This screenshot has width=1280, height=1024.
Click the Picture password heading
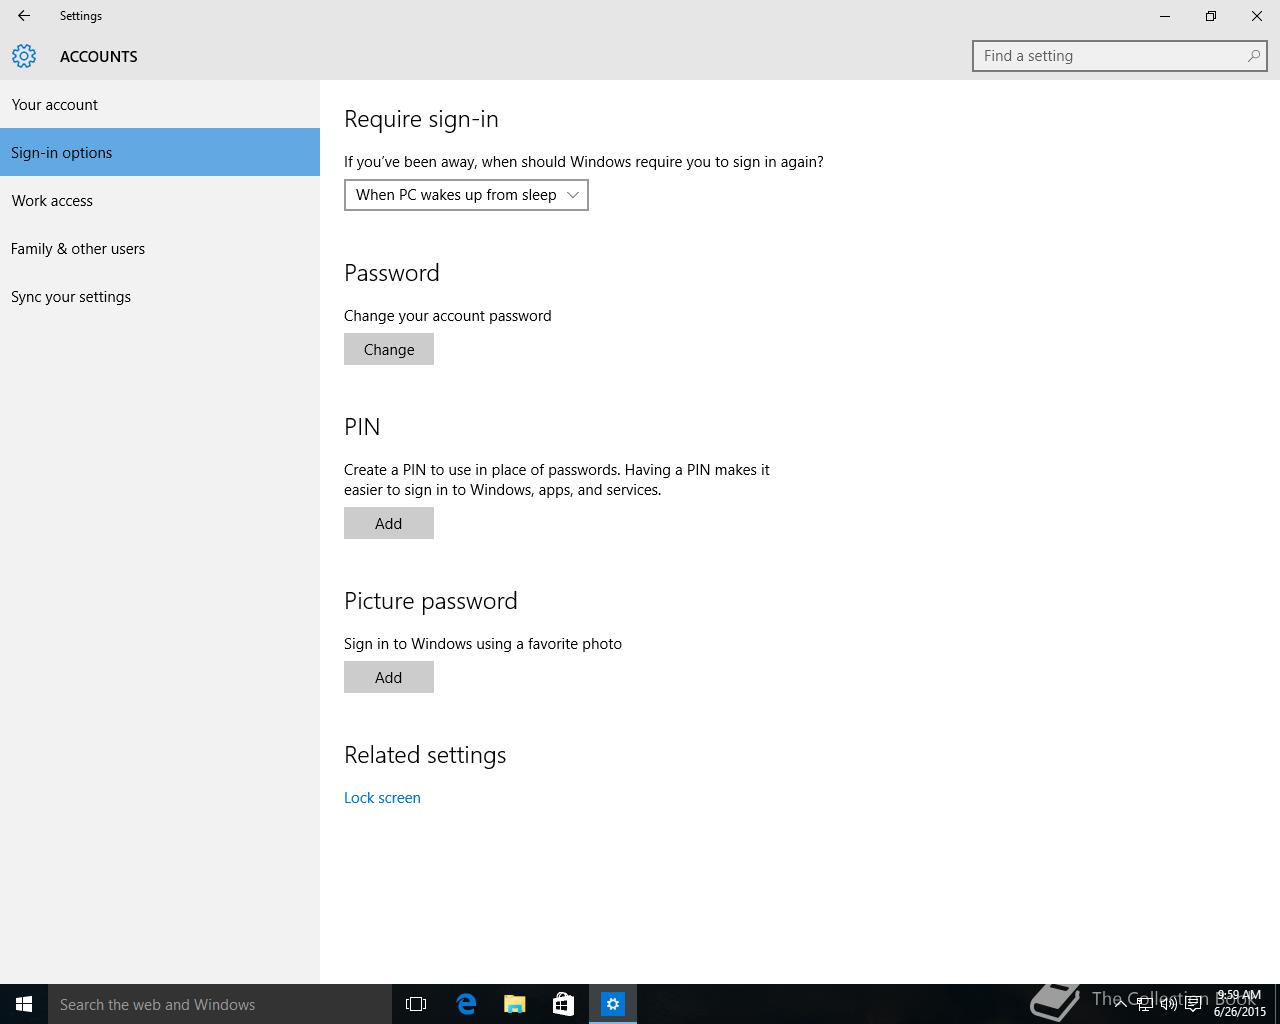point(431,601)
